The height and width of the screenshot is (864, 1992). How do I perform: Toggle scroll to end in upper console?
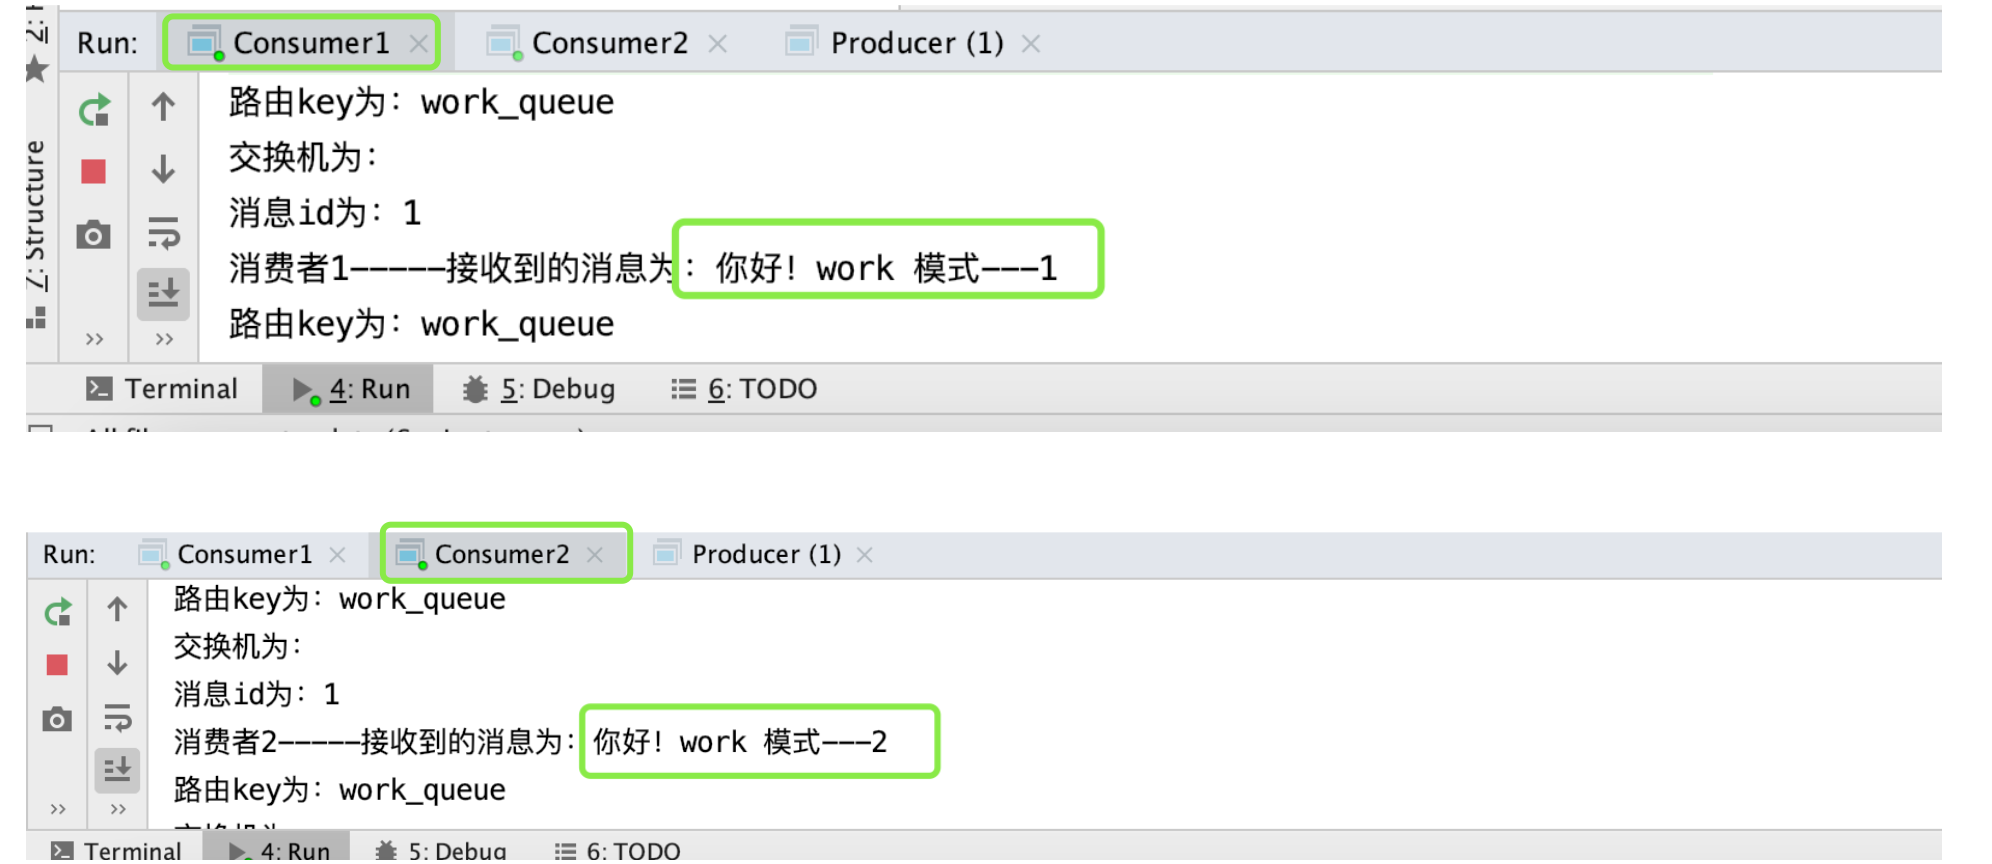pos(163,293)
